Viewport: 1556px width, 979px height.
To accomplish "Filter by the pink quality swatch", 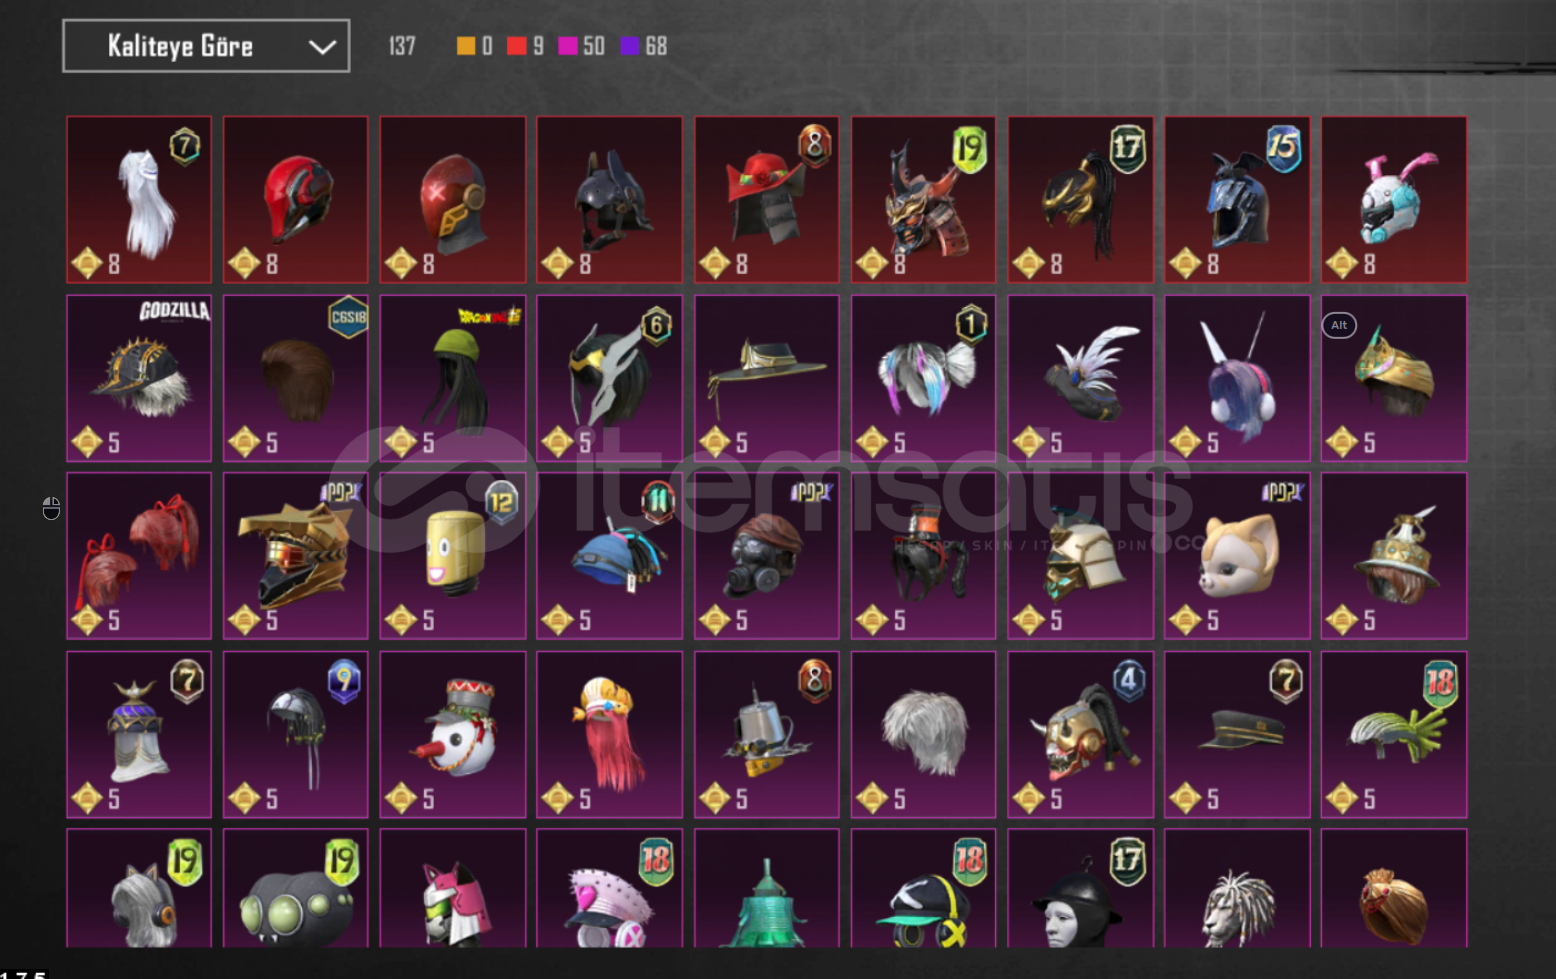I will [x=567, y=46].
